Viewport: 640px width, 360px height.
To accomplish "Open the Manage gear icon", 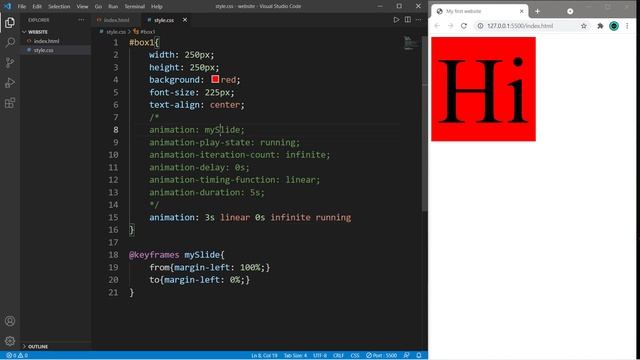I will coord(10,341).
